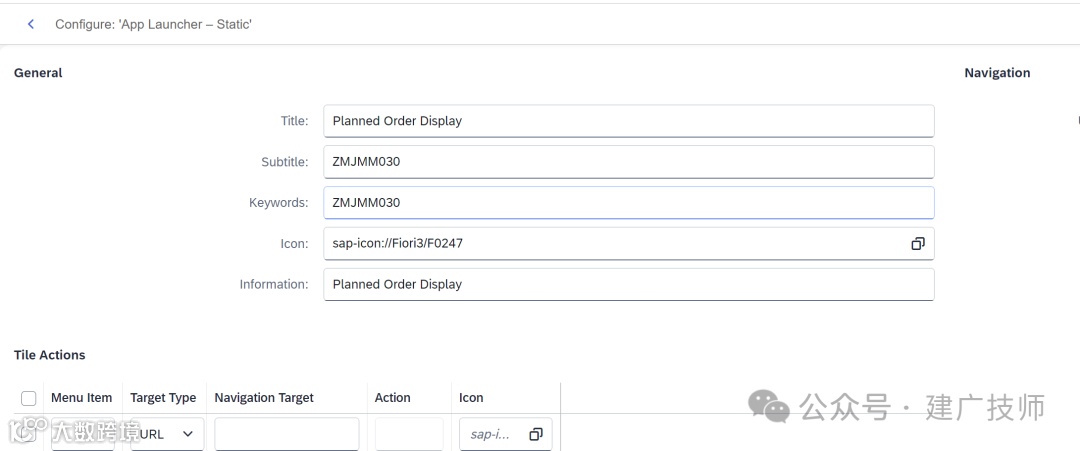
Task: Tick the select-all checkbox in Tile Actions header
Action: tap(28, 398)
